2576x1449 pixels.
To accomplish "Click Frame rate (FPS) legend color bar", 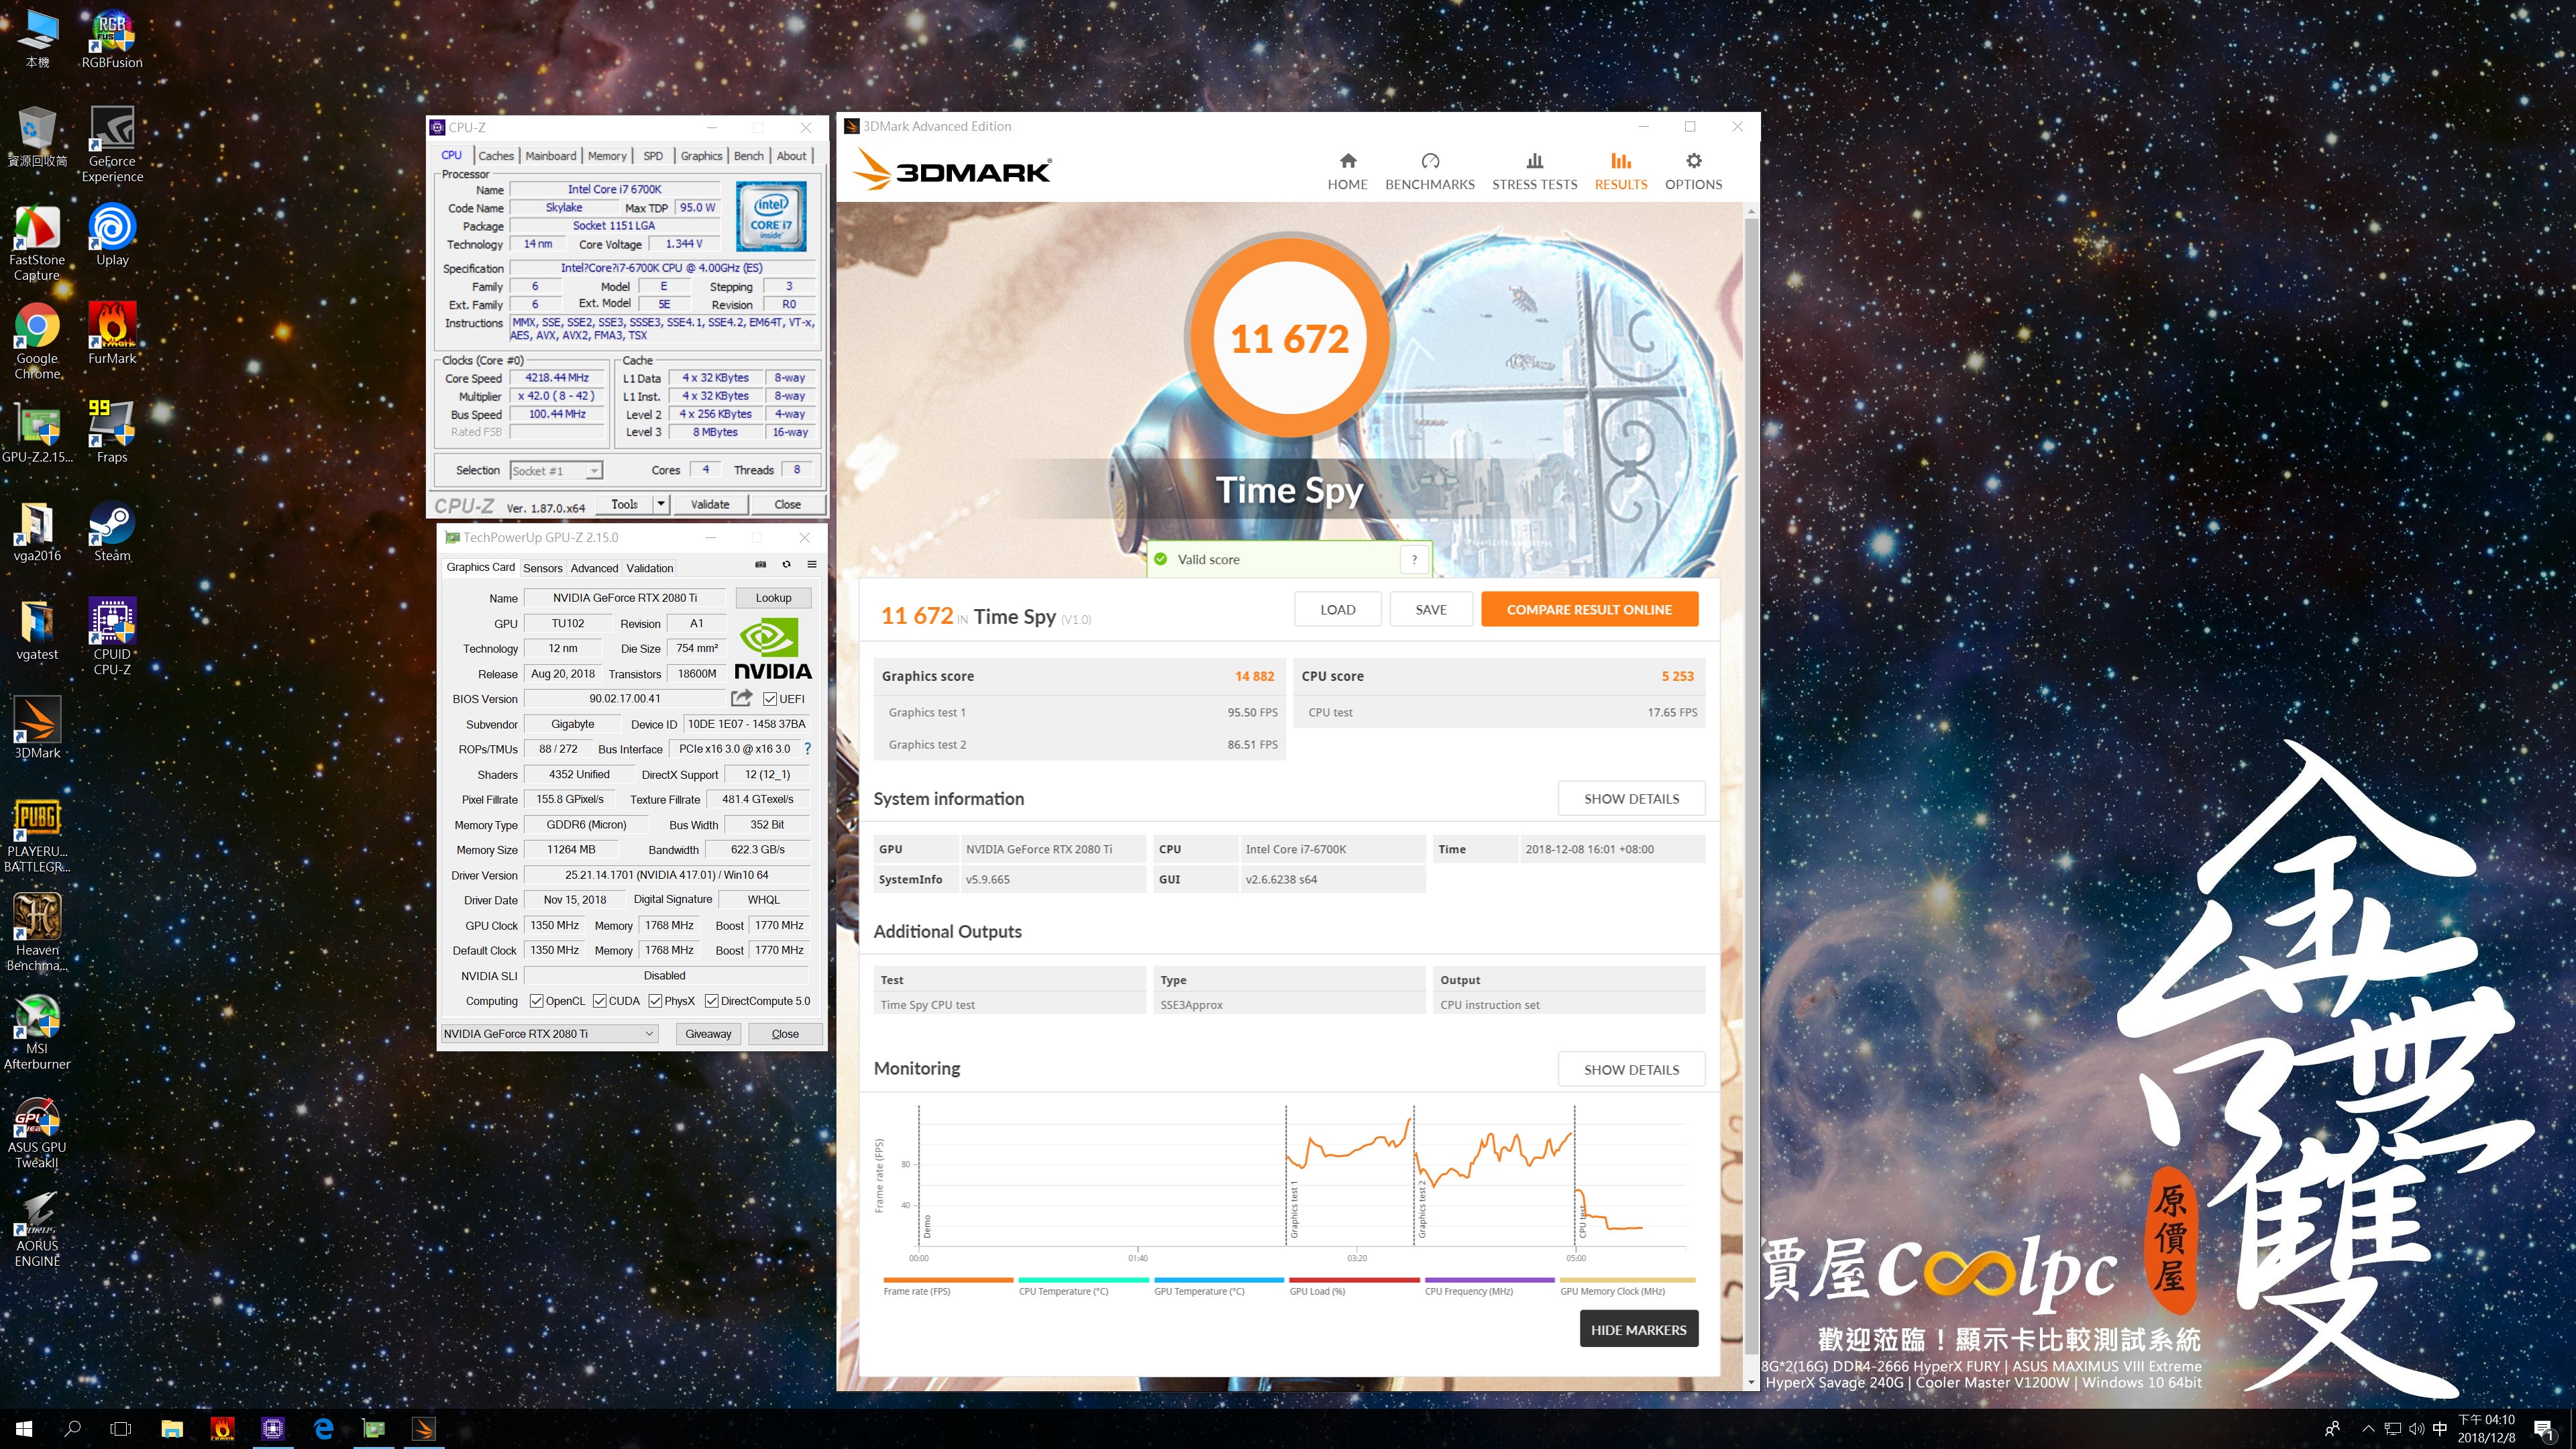I will pos(948,1280).
